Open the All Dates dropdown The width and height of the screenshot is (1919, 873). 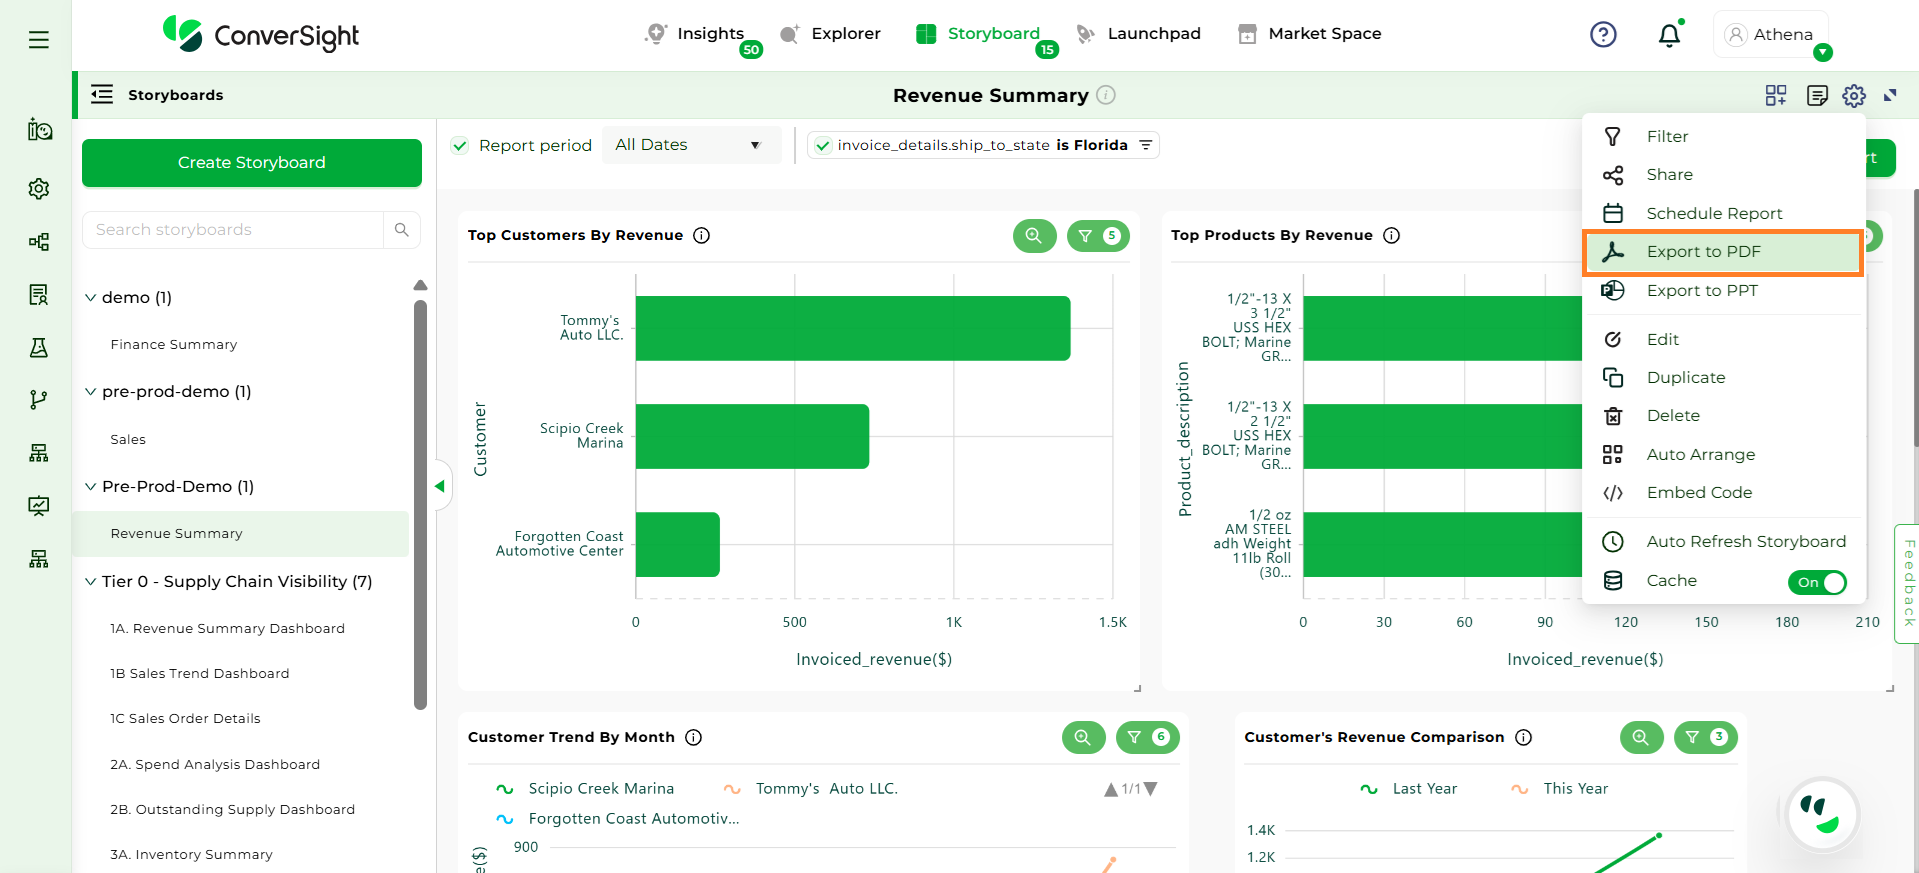689,145
